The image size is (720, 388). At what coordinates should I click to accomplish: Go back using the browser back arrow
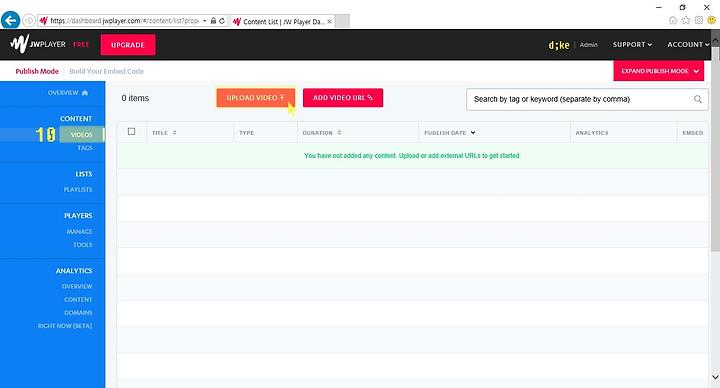click(x=10, y=20)
